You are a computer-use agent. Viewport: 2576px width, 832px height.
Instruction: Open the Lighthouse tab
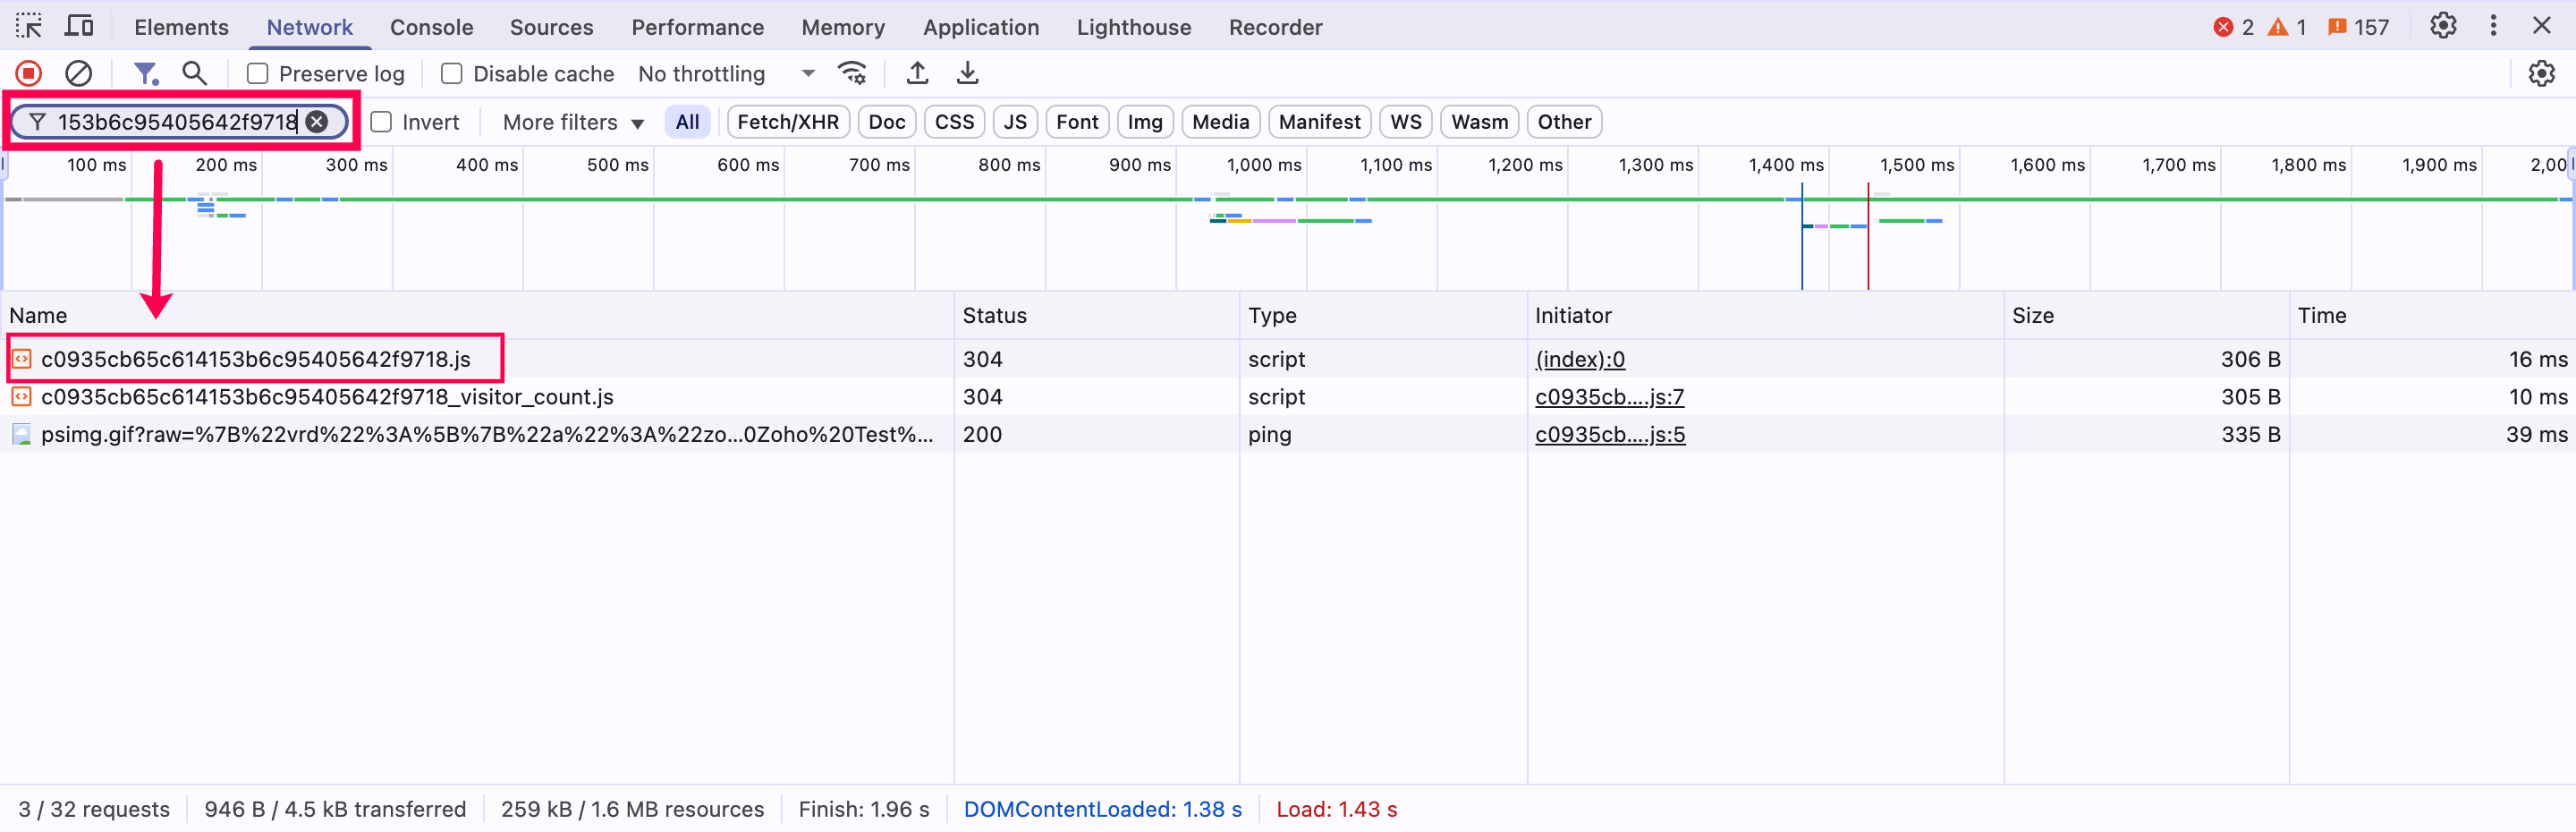click(1133, 27)
